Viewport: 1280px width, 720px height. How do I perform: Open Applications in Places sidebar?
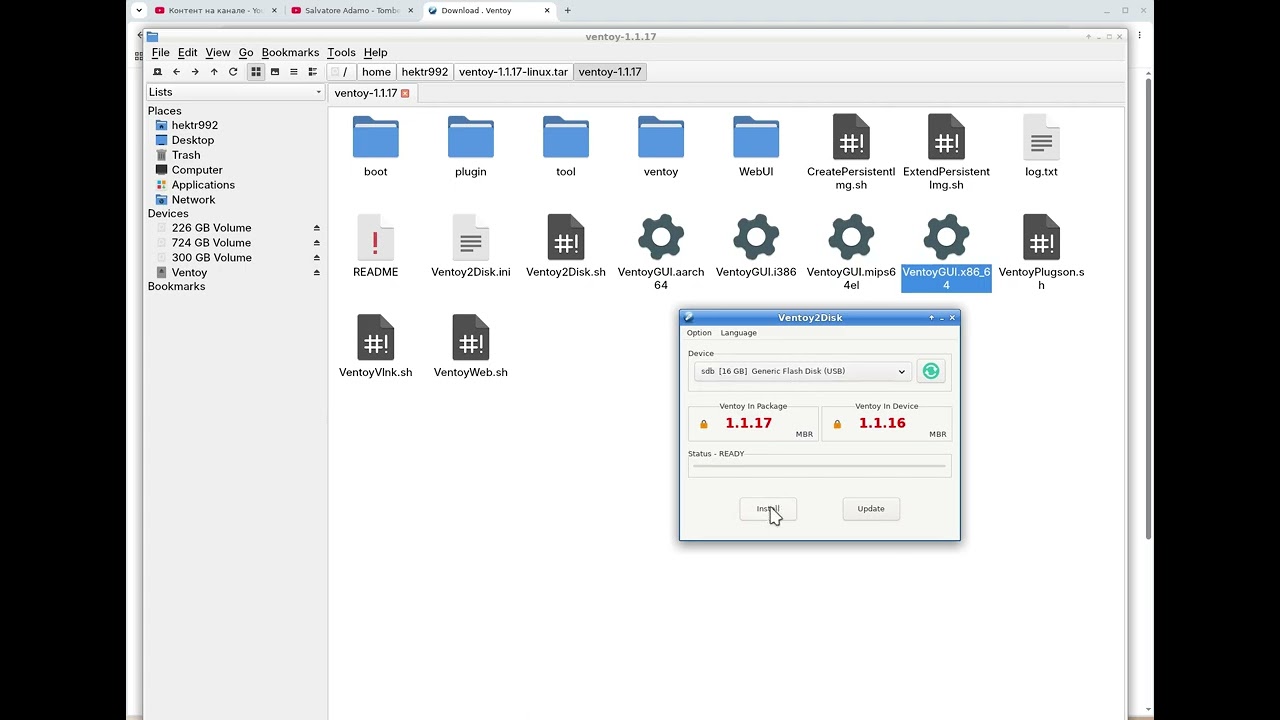coord(203,185)
